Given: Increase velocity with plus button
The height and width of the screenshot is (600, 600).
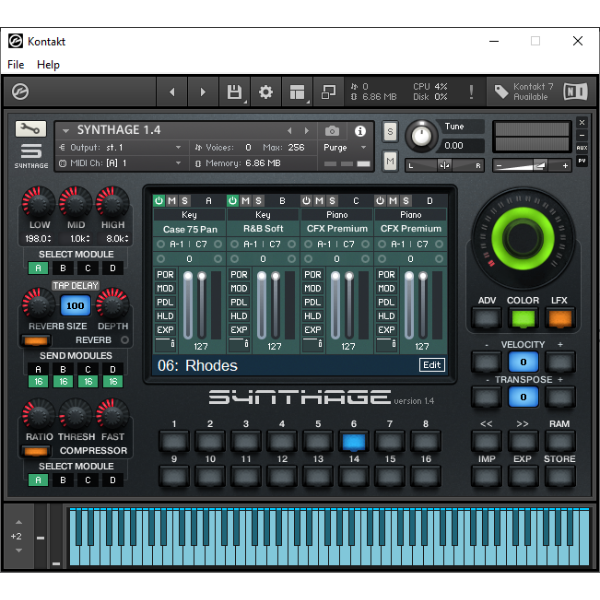Looking at the screenshot, I should click(559, 362).
